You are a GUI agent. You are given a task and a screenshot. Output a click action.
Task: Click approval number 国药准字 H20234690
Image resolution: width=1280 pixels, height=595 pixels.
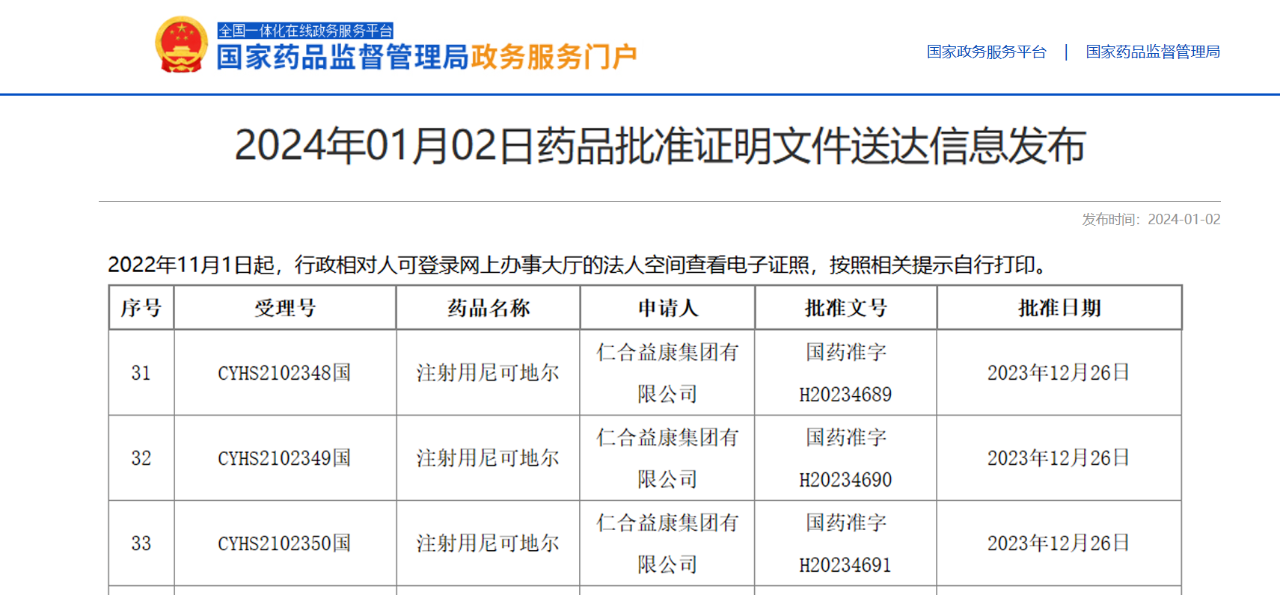[x=846, y=458]
